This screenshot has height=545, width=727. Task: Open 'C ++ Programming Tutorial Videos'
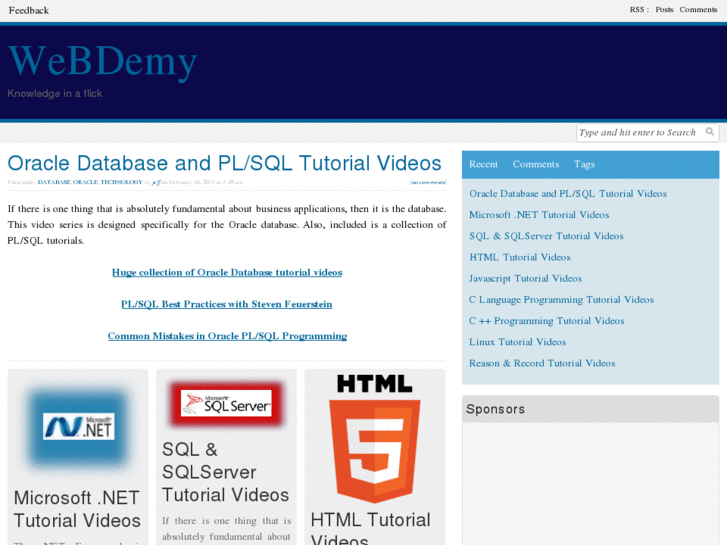[547, 321]
